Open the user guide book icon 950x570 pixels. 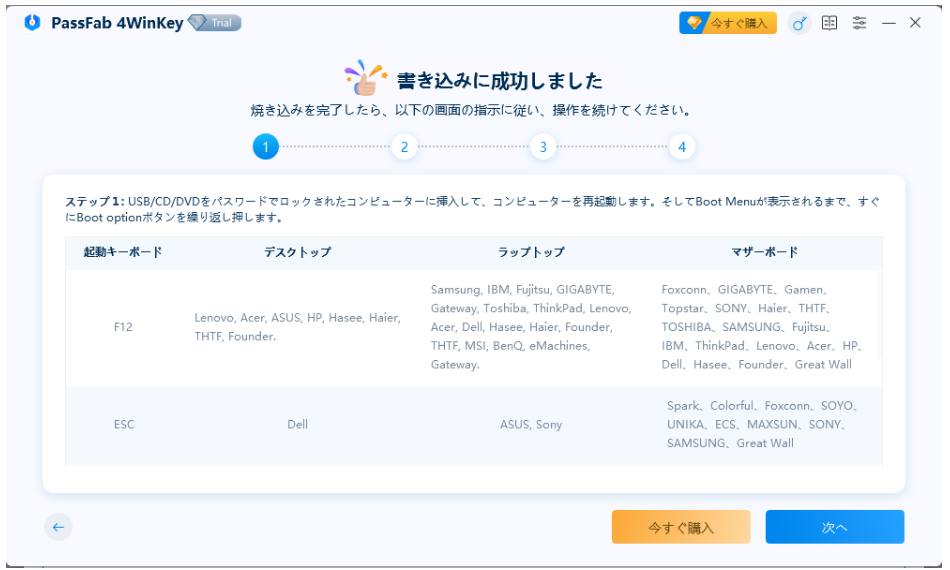click(829, 23)
